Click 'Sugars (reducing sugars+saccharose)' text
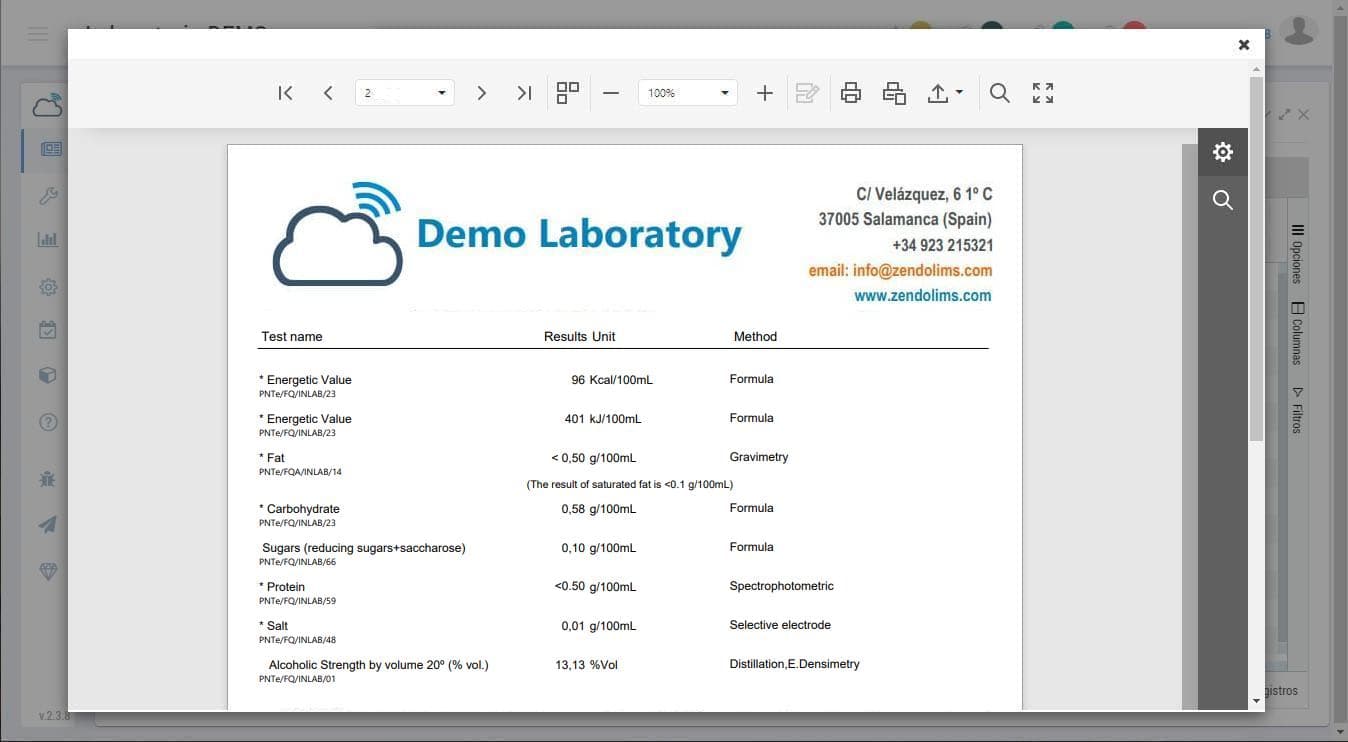The image size is (1348, 742). tap(364, 548)
